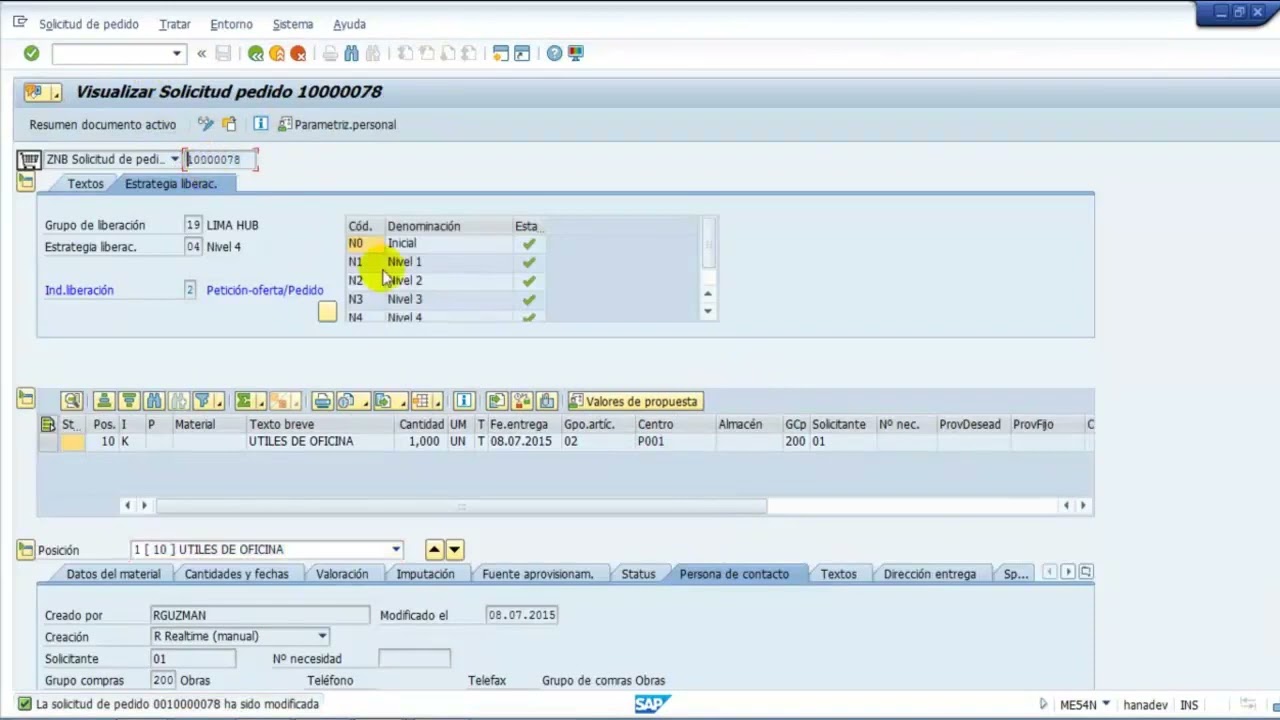Open the Imputación tab
Viewport: 1280px width, 720px height.
(x=425, y=574)
